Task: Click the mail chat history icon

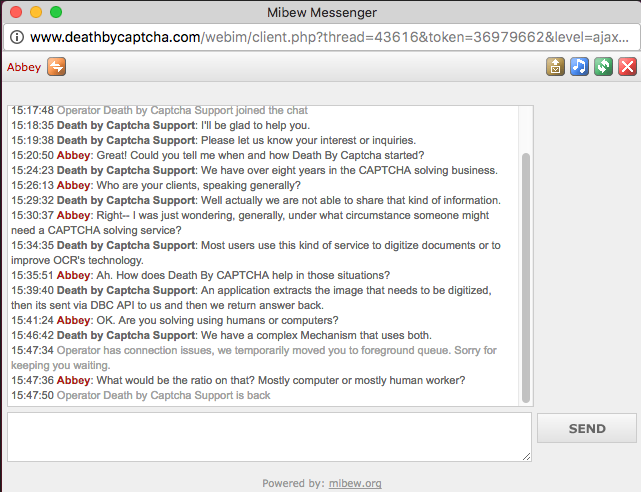Action: tap(555, 67)
